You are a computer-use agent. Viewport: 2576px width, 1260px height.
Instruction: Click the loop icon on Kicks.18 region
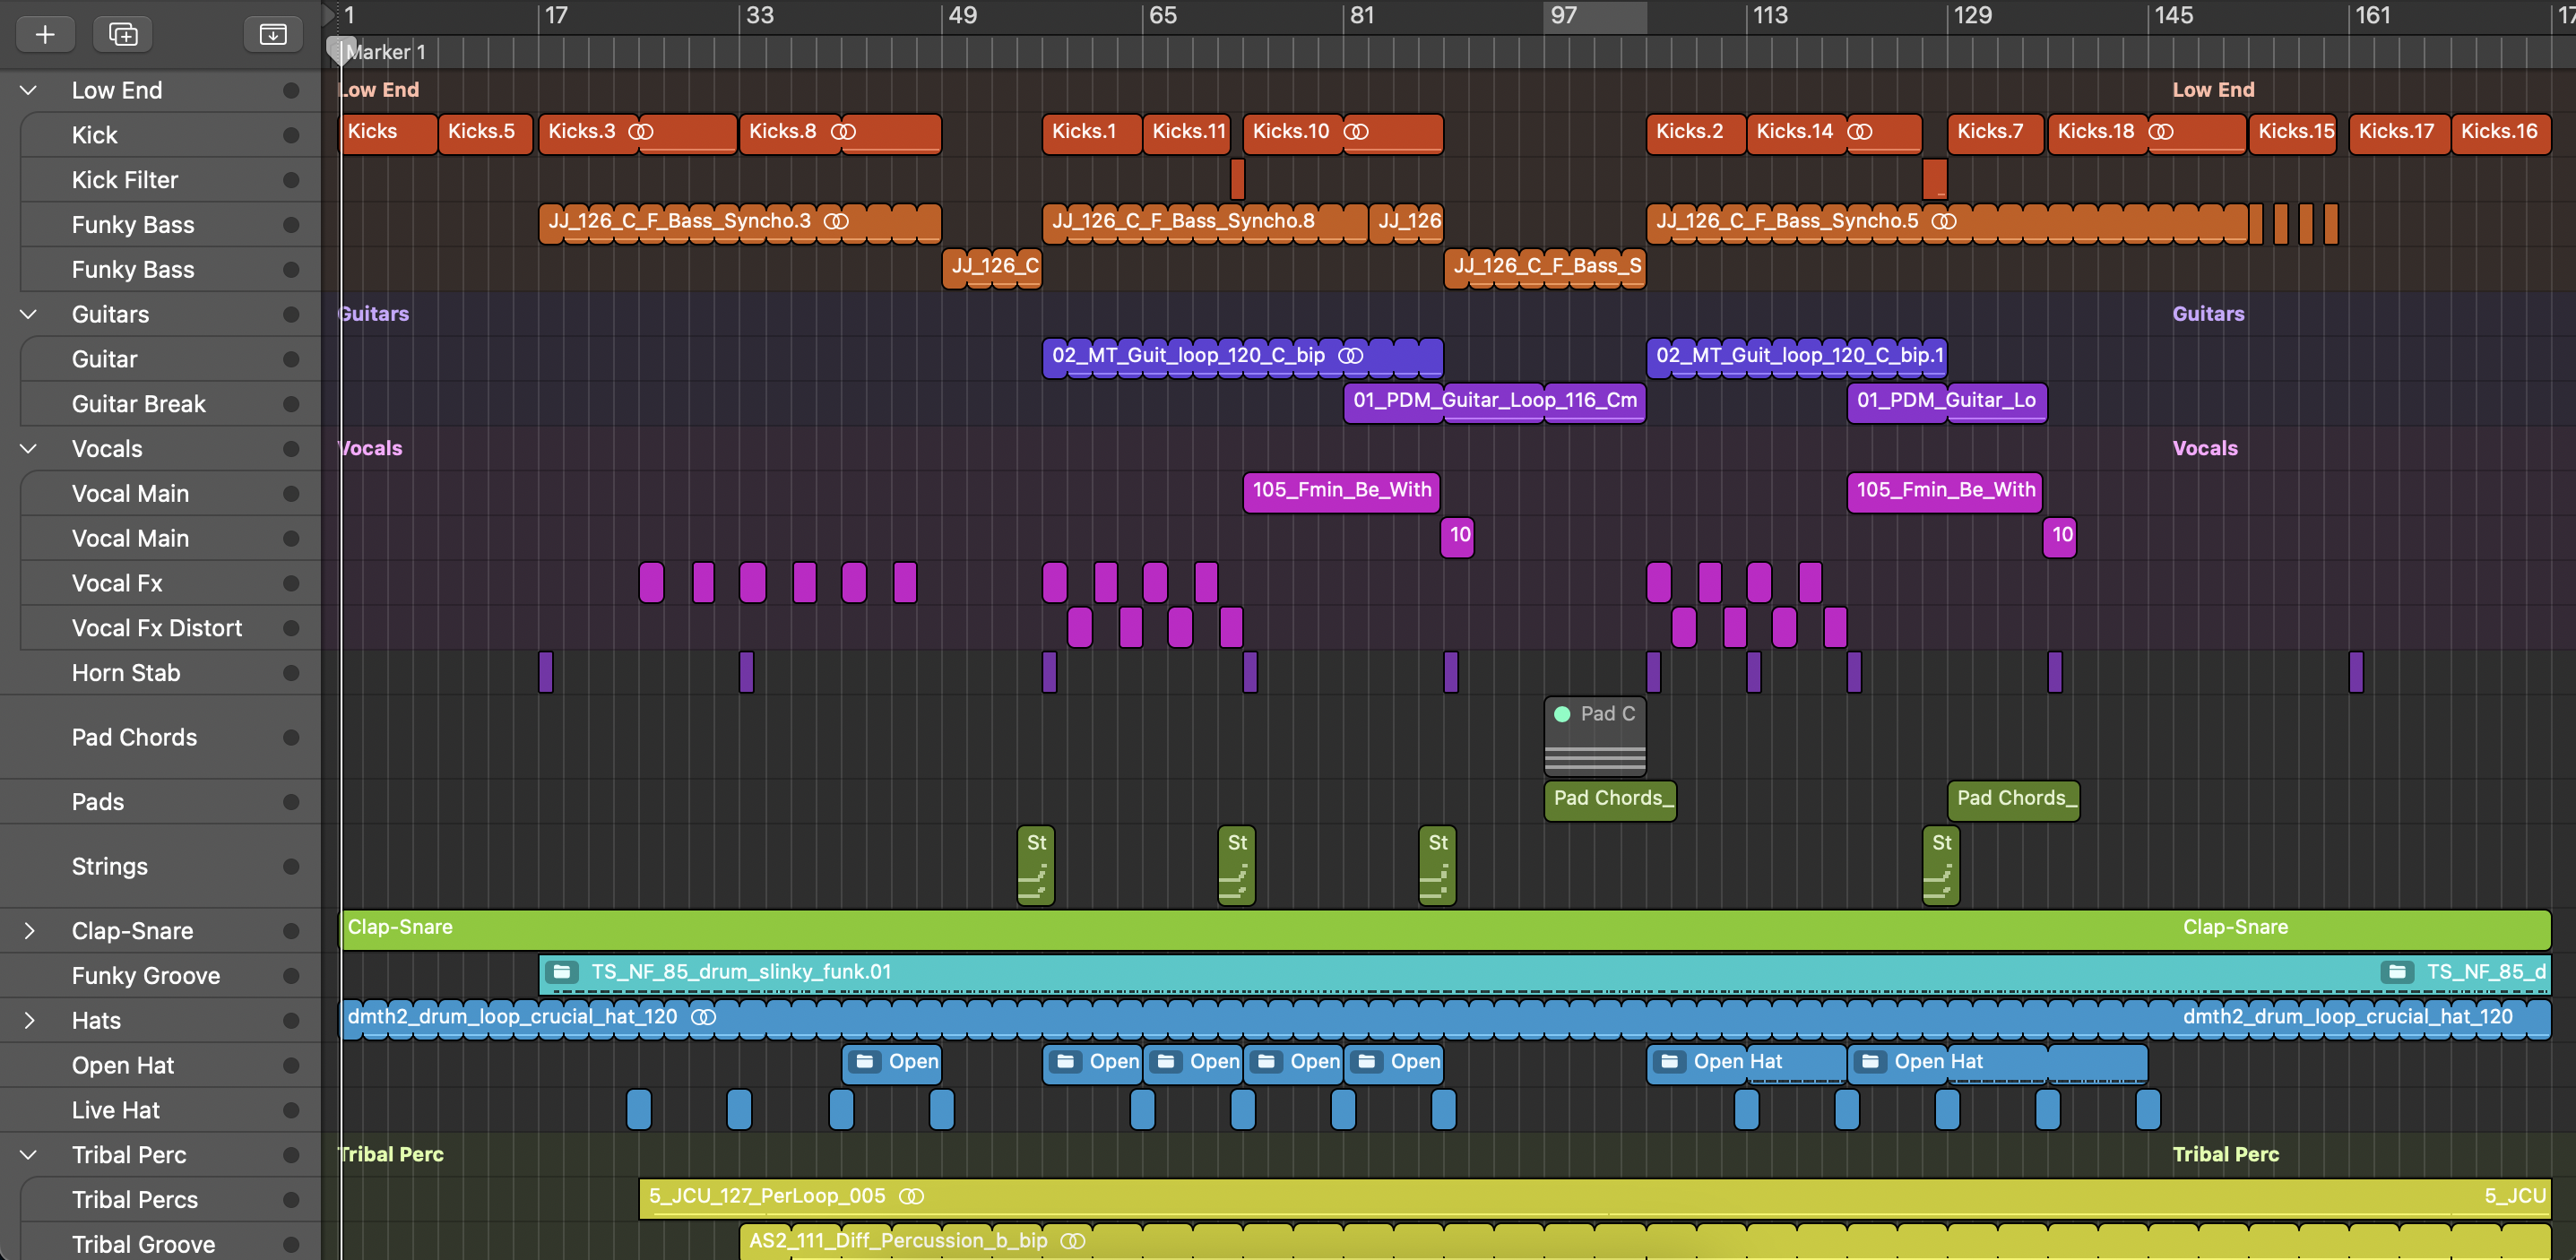tap(2160, 132)
